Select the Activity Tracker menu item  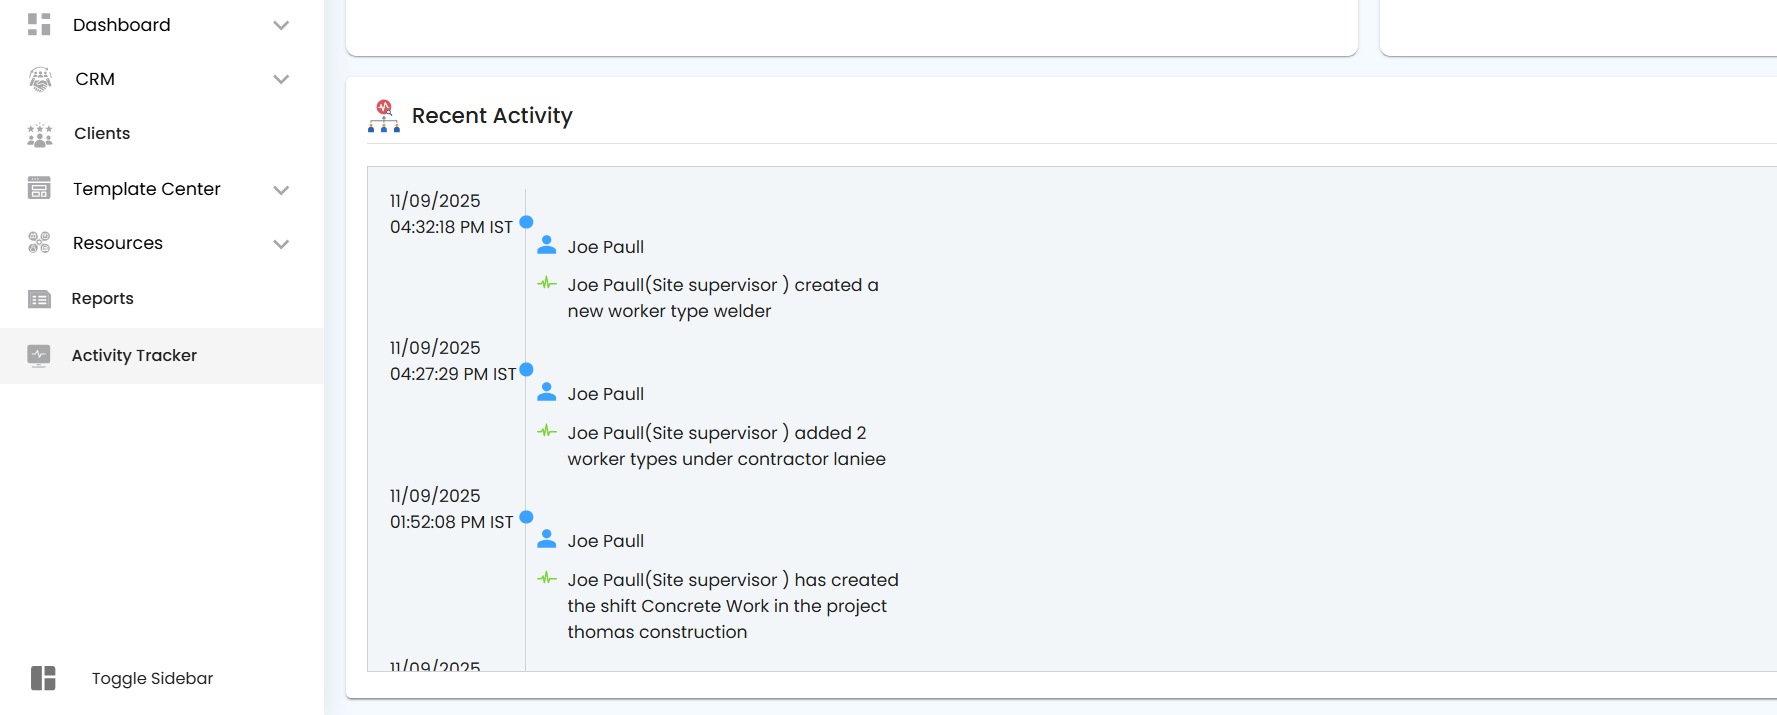coord(134,355)
